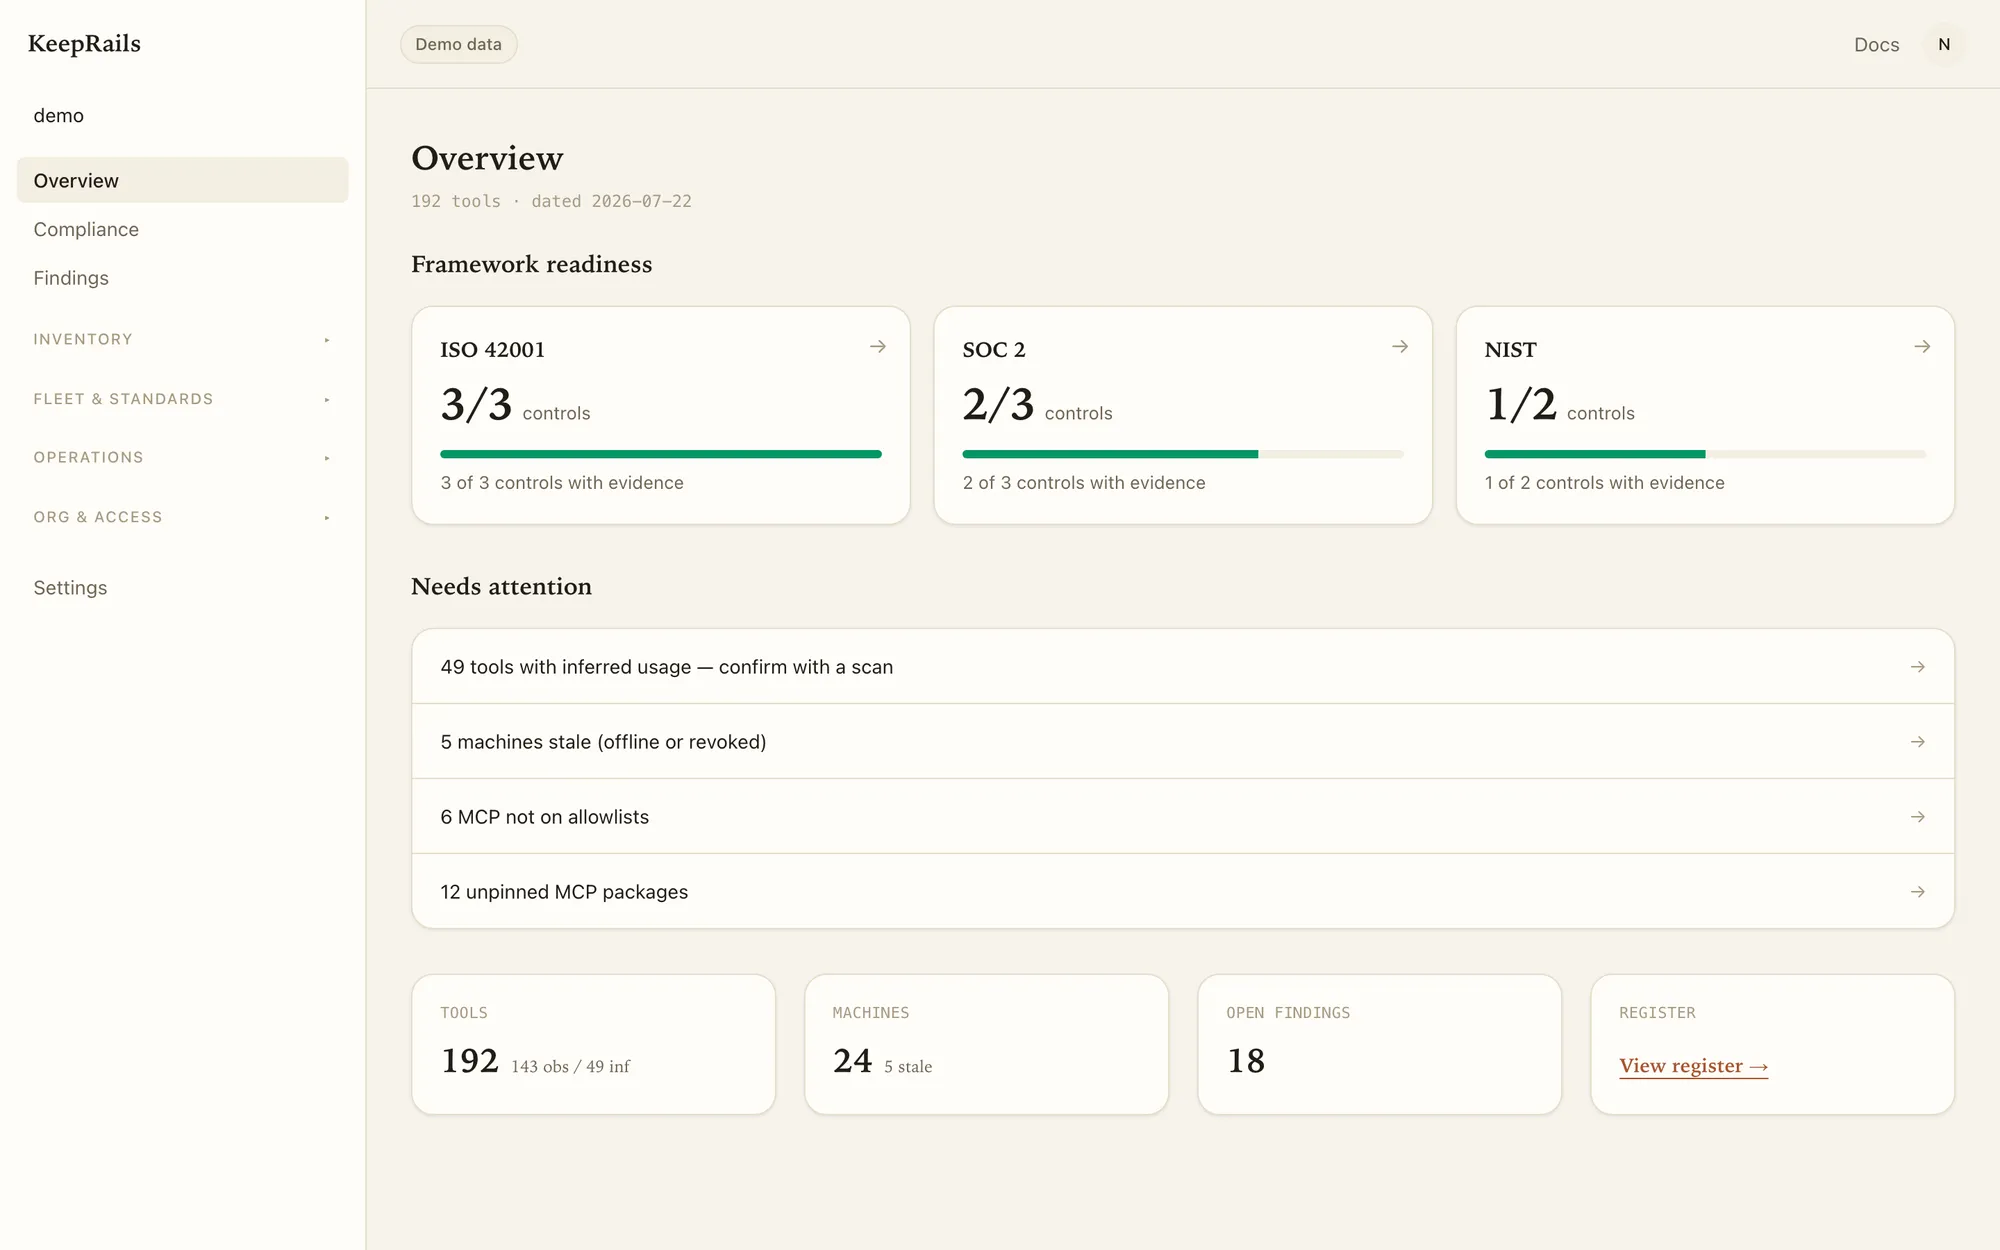Open the N user avatar
Viewport: 2000px width, 1250px height.
[x=1944, y=44]
